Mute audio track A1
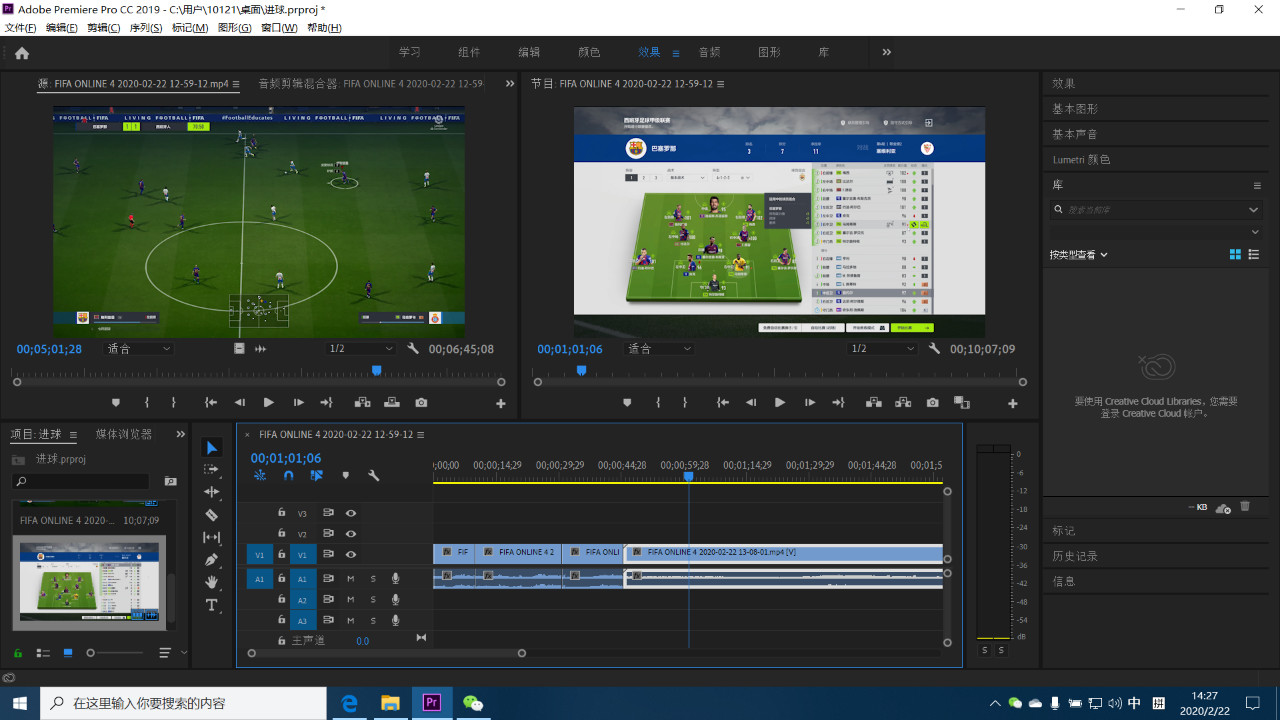The width and height of the screenshot is (1280, 720). 351,578
